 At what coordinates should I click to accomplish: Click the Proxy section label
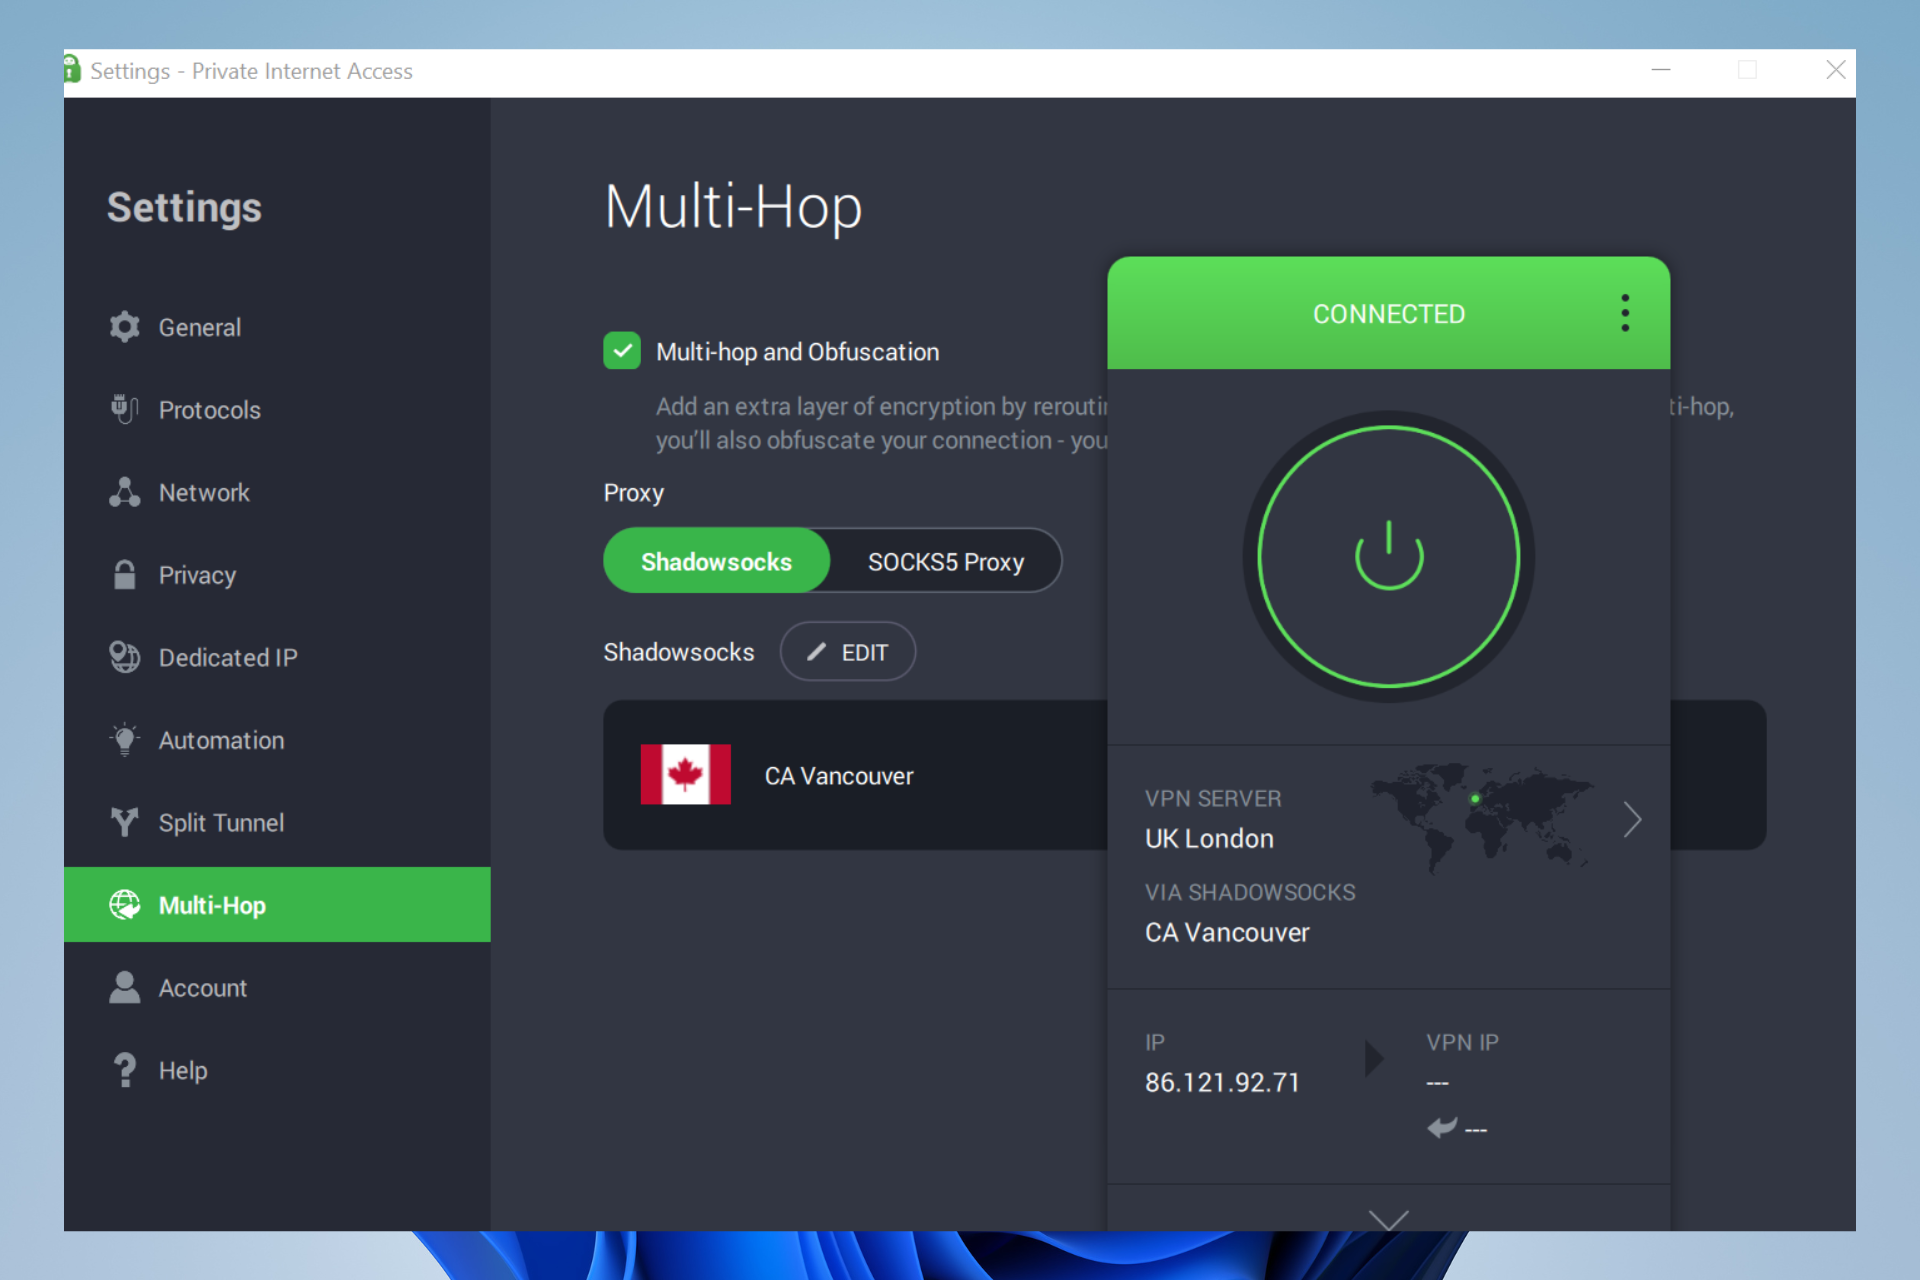pyautogui.click(x=634, y=493)
